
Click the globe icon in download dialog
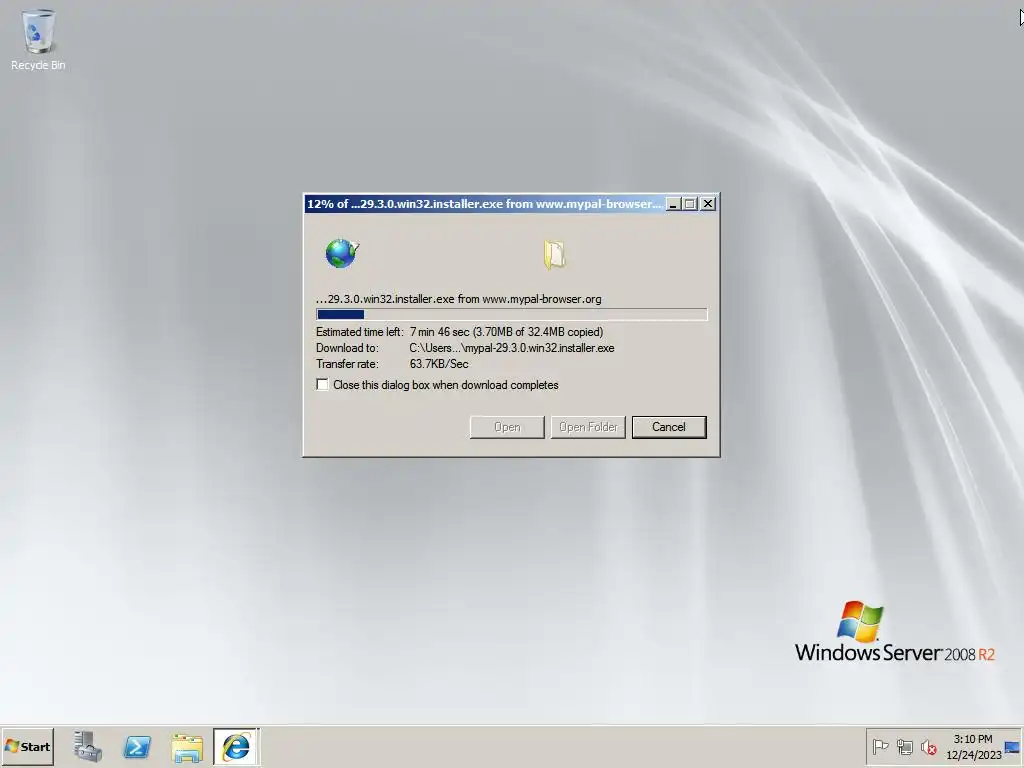point(342,253)
